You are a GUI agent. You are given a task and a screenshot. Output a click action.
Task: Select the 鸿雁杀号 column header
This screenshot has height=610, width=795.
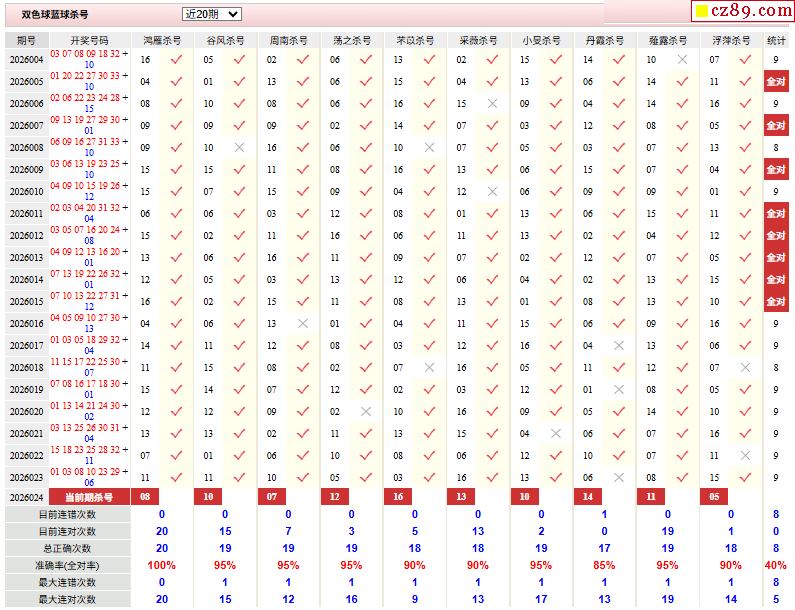(162, 40)
